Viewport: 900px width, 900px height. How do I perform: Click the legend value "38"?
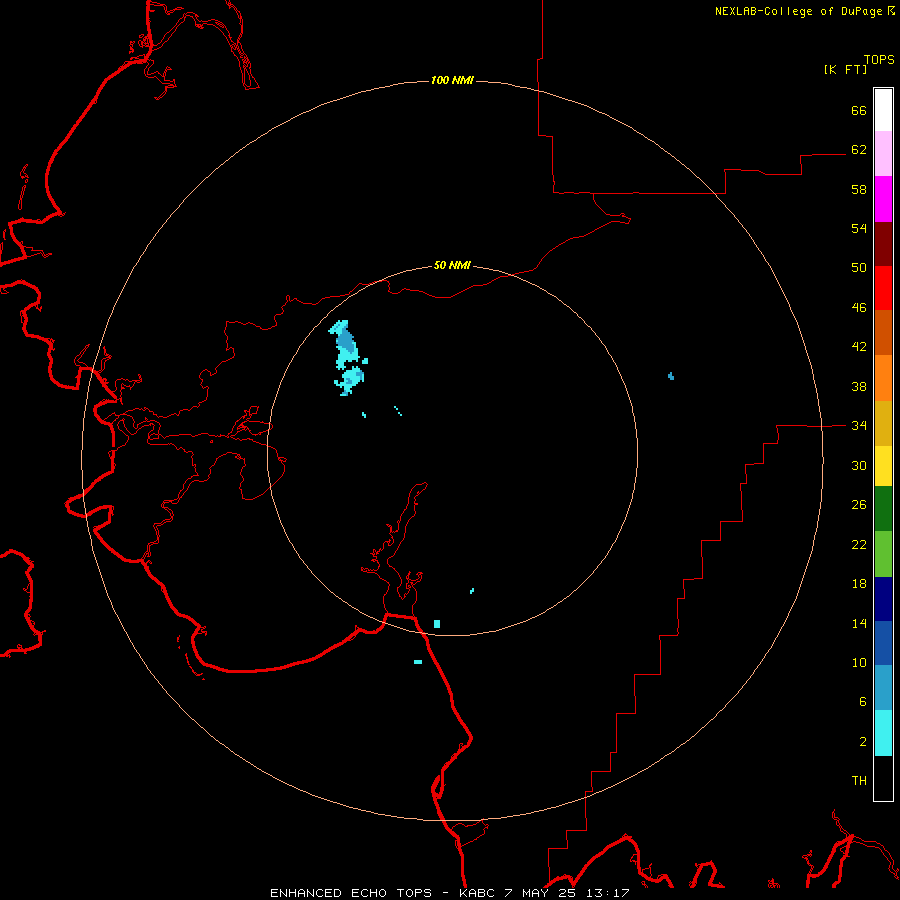[x=859, y=386]
